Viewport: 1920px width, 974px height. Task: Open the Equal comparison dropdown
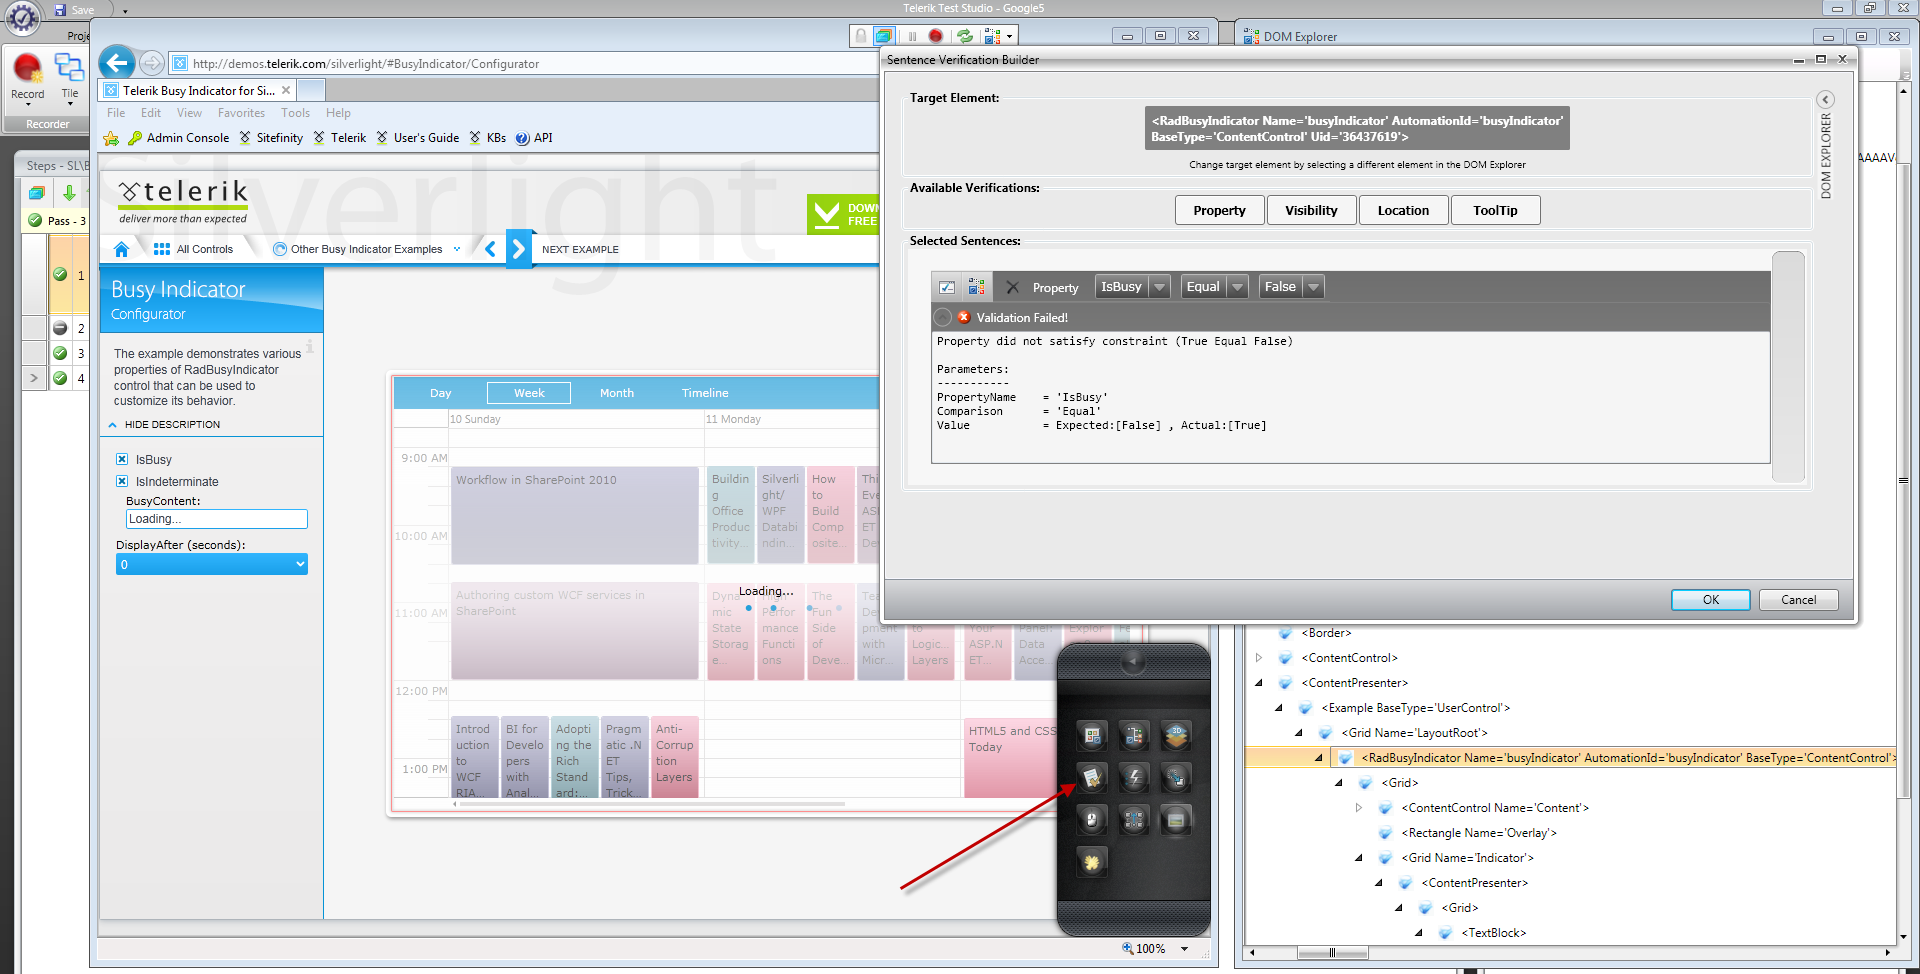click(x=1238, y=287)
